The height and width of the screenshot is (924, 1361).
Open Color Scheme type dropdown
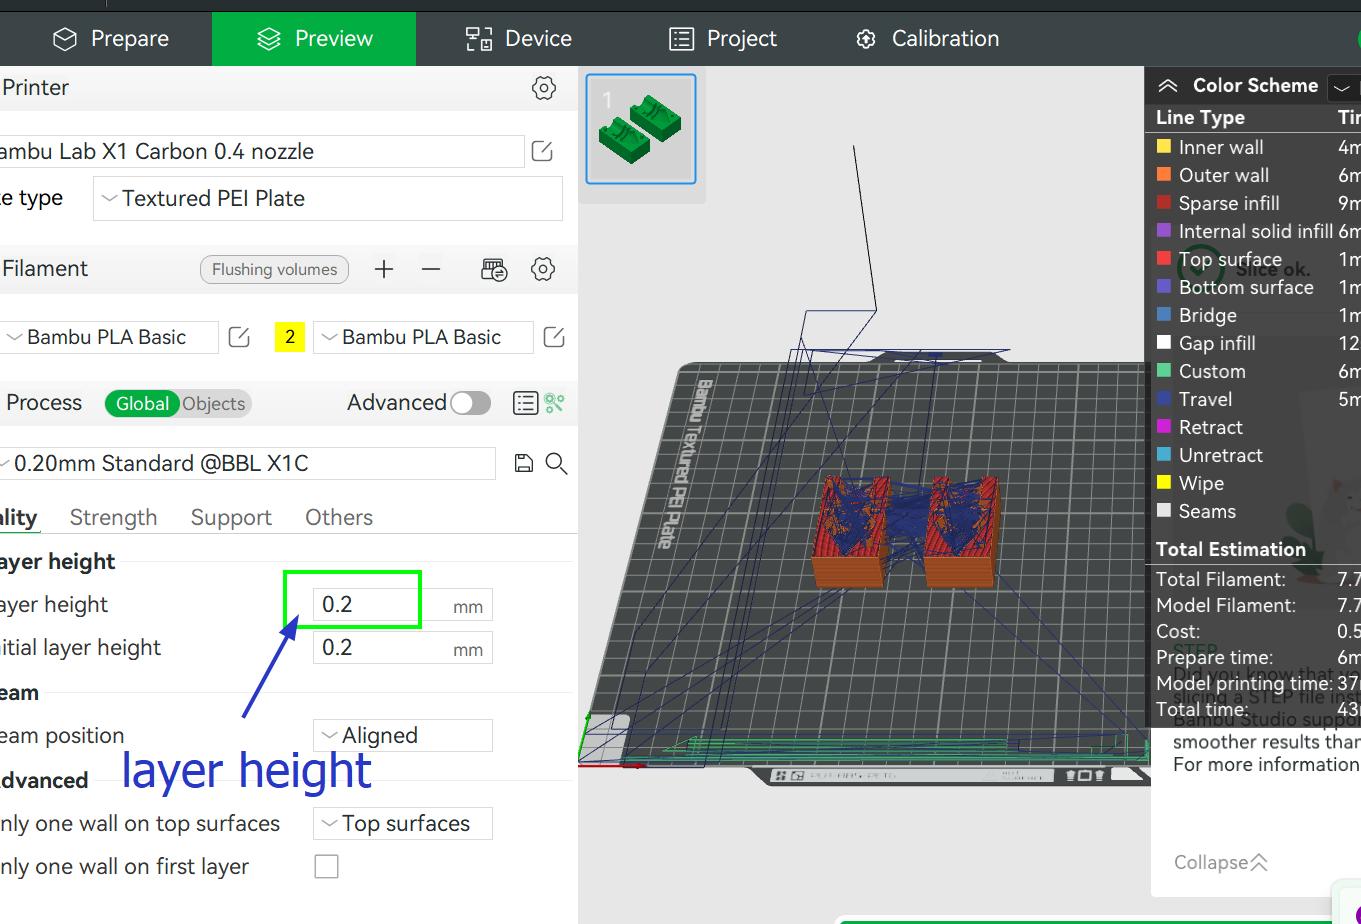click(1343, 88)
